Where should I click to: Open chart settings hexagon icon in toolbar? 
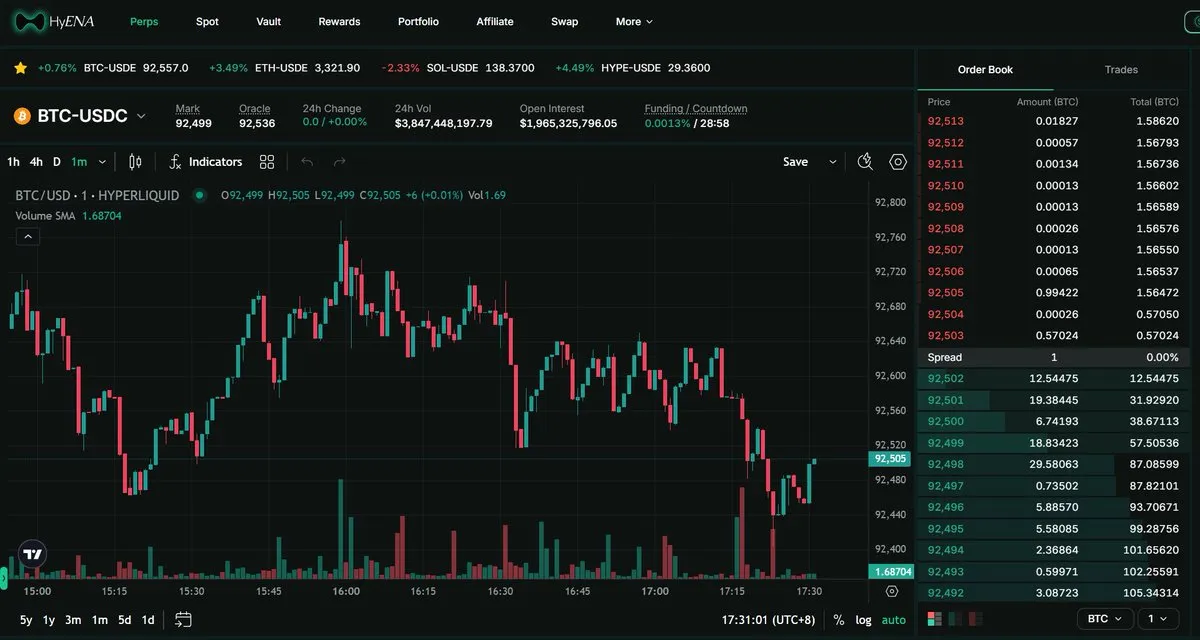click(x=897, y=162)
